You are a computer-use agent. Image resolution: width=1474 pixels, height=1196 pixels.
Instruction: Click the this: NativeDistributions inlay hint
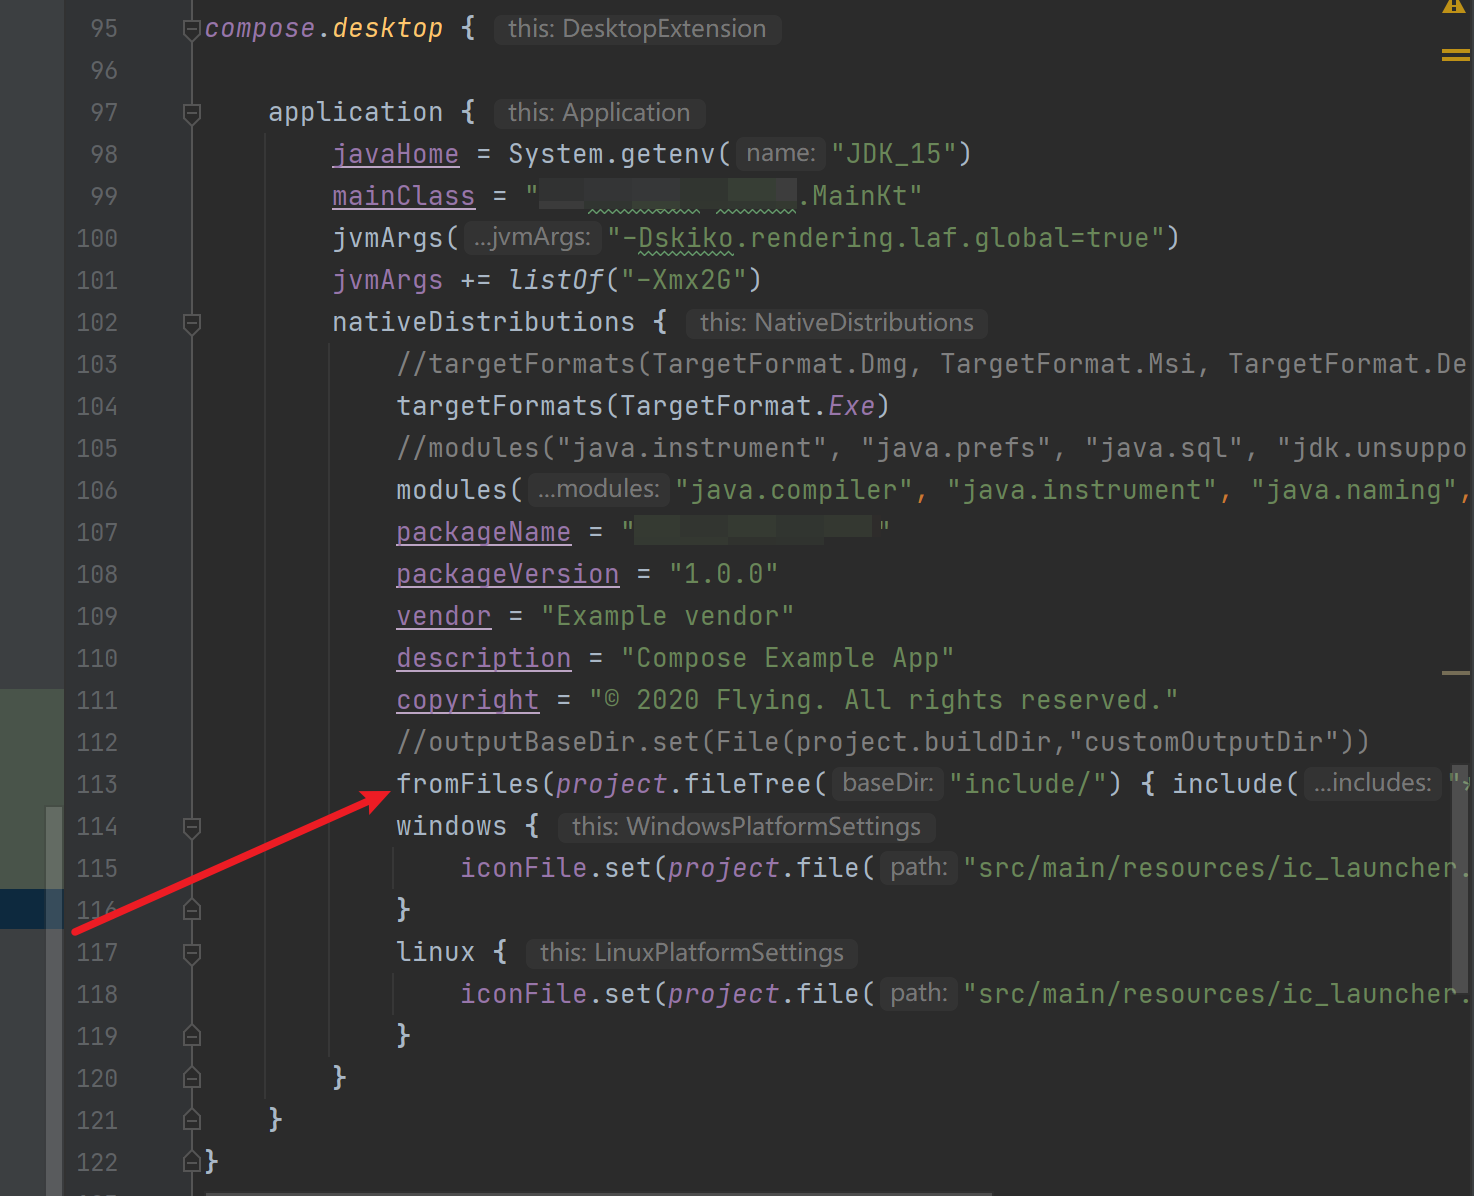tap(837, 322)
